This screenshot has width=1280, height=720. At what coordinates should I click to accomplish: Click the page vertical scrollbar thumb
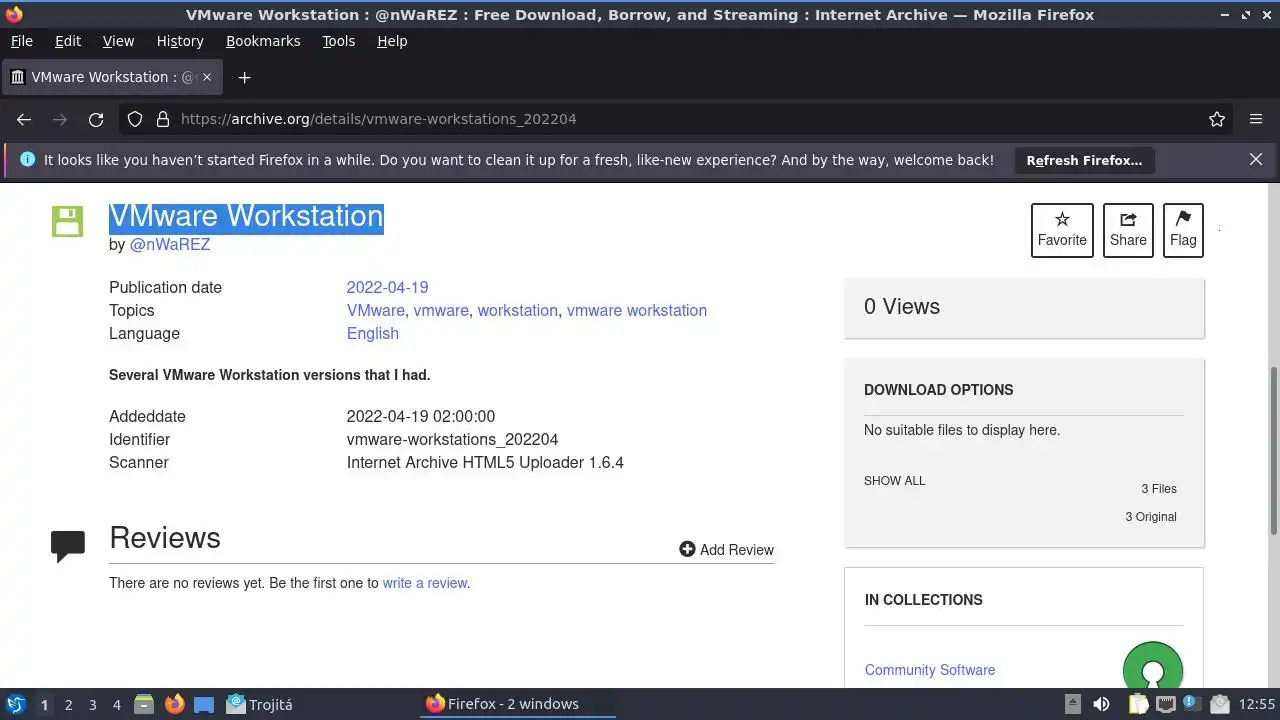pos(1274,450)
